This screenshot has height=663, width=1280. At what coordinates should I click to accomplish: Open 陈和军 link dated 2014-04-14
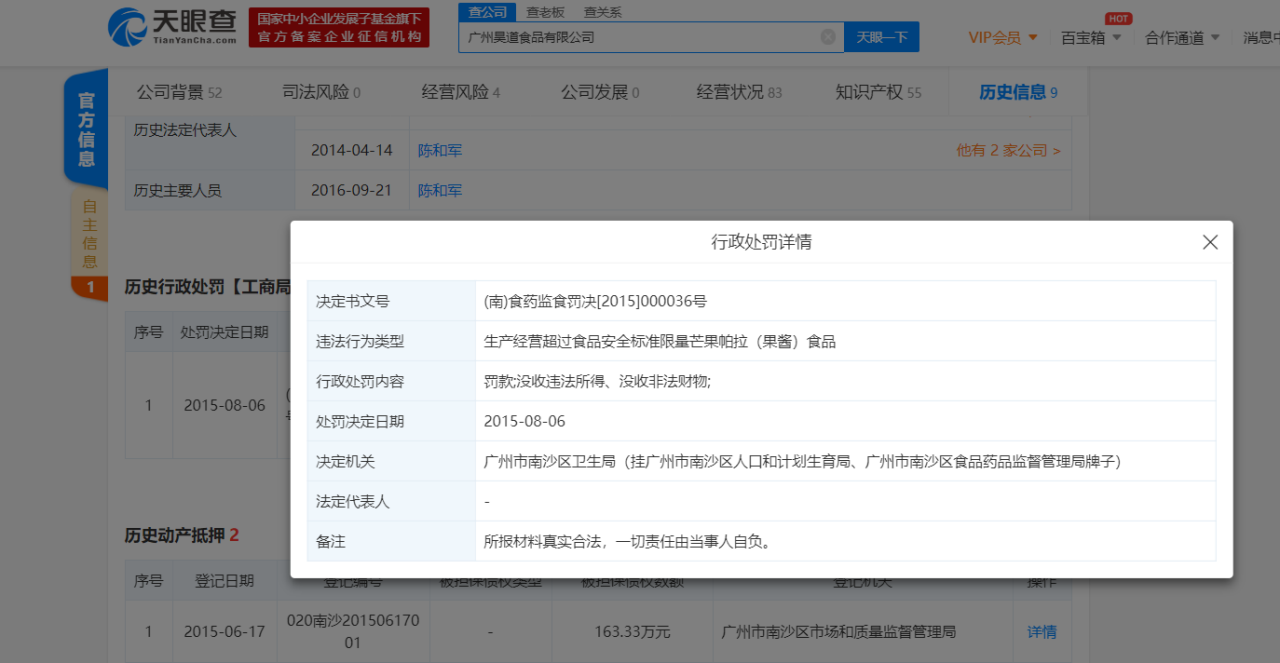tap(440, 151)
